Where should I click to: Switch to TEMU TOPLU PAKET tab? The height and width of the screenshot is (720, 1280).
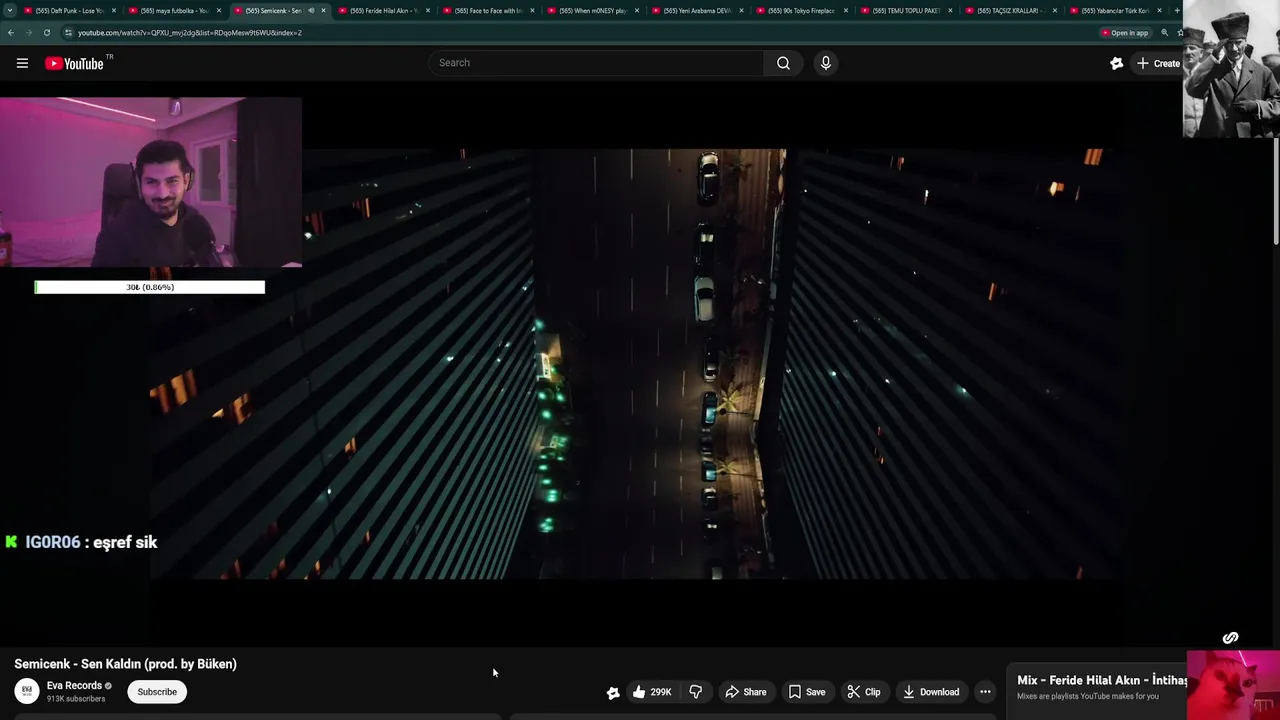(x=906, y=11)
